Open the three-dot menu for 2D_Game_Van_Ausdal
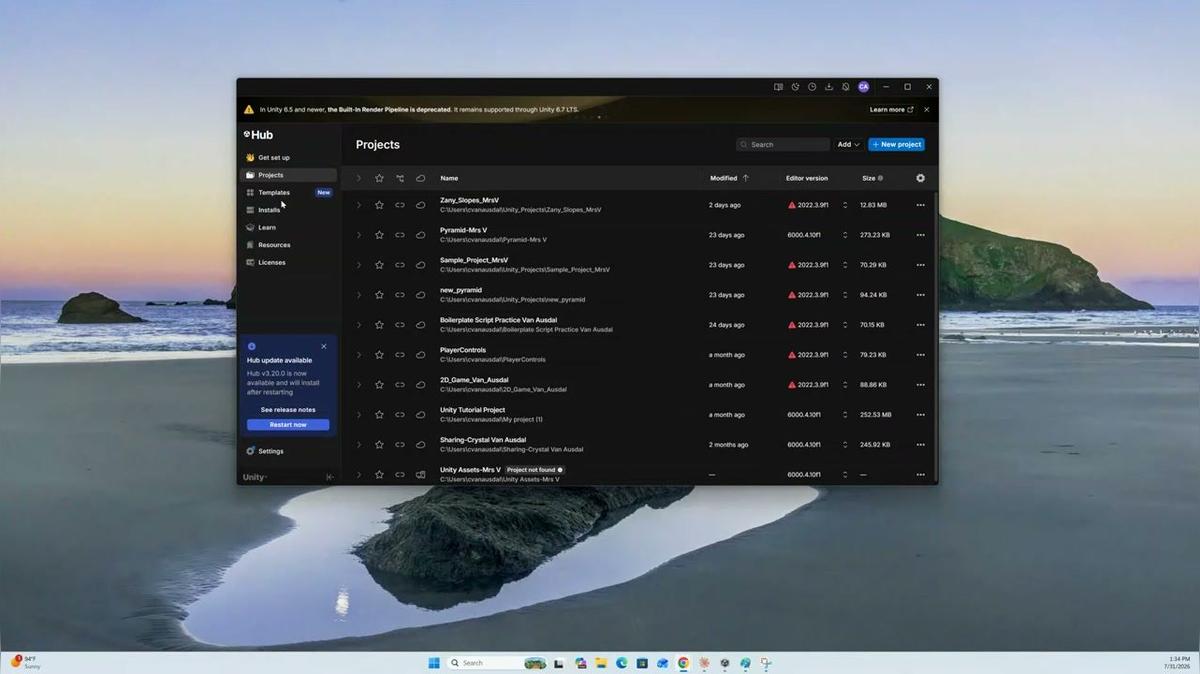 pyautogui.click(x=921, y=385)
